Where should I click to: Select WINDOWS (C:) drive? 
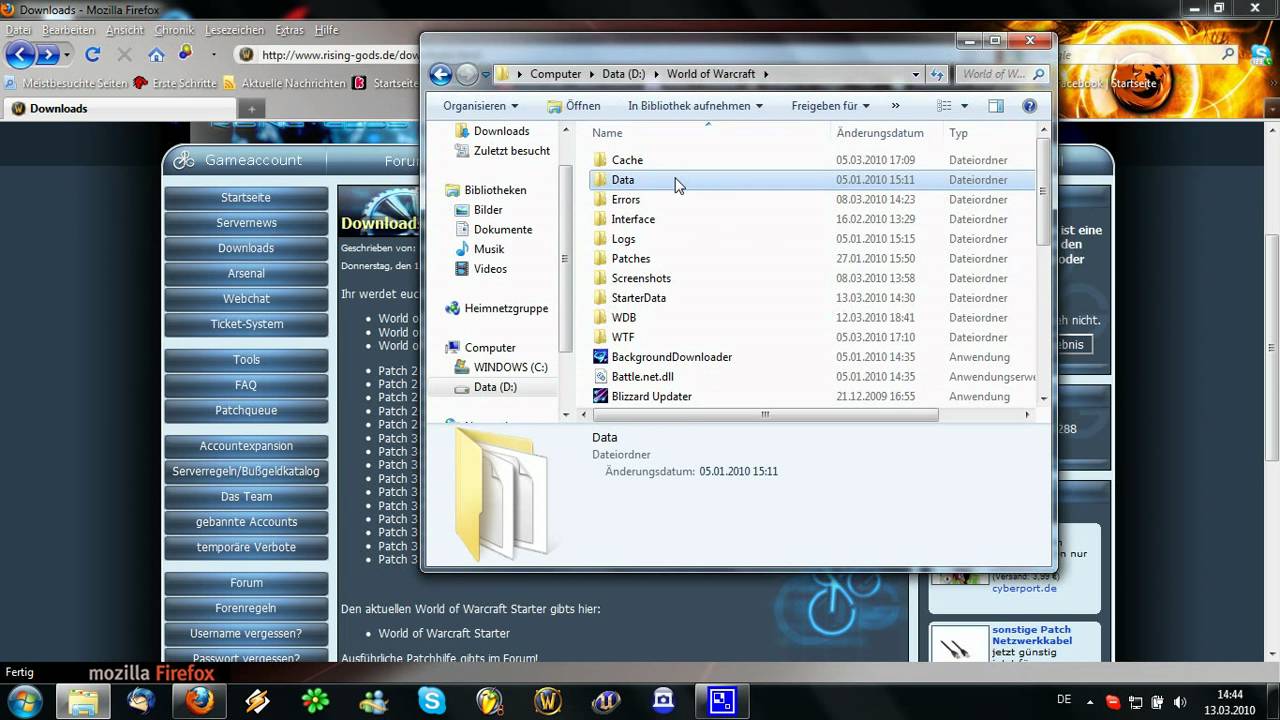point(510,367)
